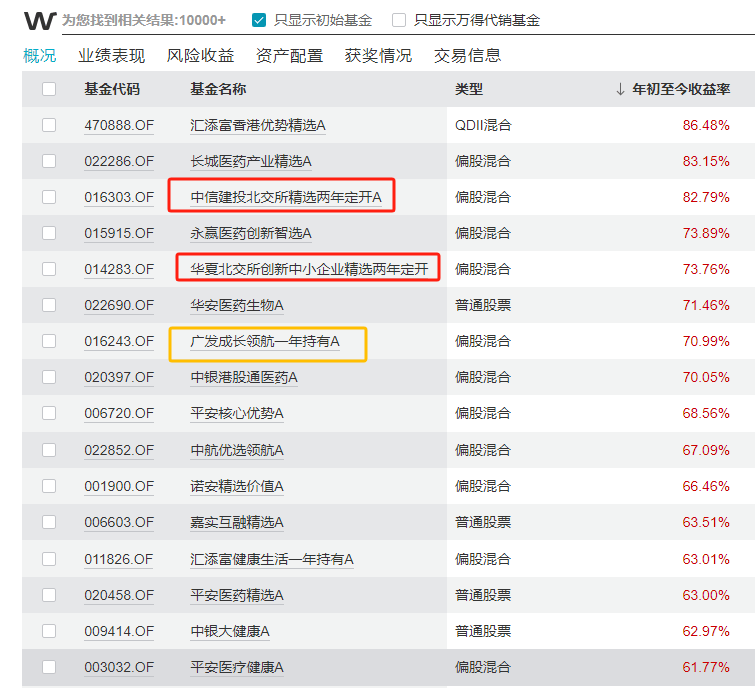Viewport: 755px width, 688px height.
Task: Toggle the select-all checkbox in table header
Action: pyautogui.click(x=49, y=89)
